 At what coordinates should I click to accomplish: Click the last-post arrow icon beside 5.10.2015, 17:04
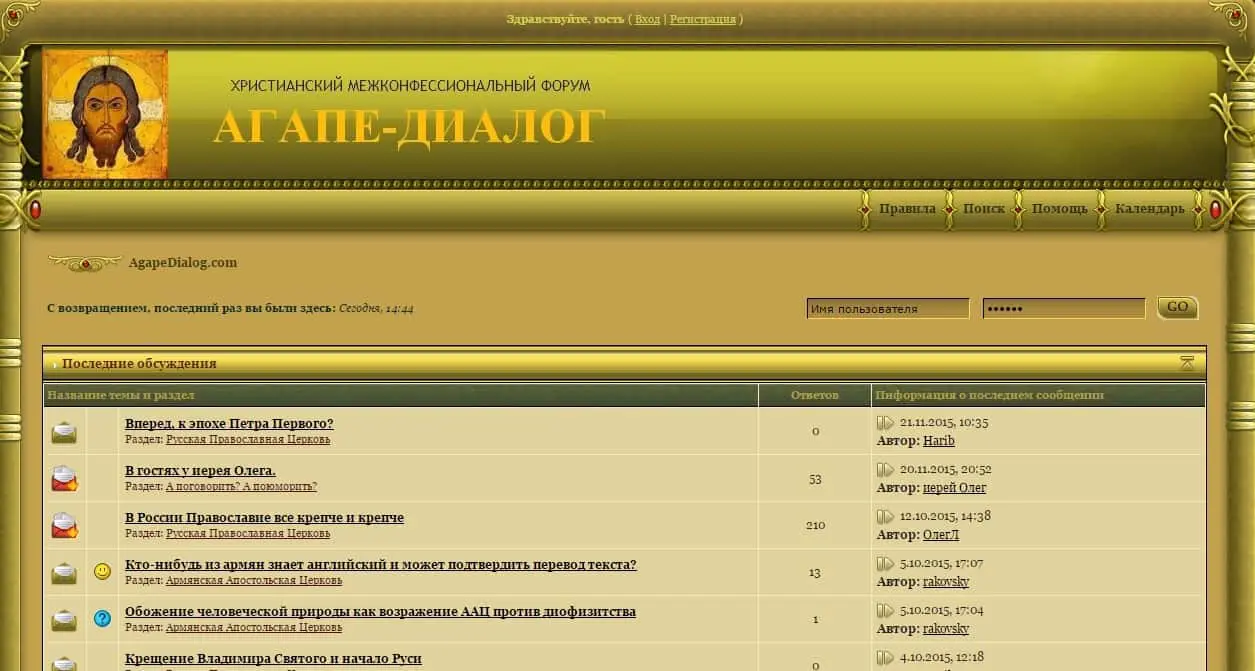pyautogui.click(x=885, y=611)
